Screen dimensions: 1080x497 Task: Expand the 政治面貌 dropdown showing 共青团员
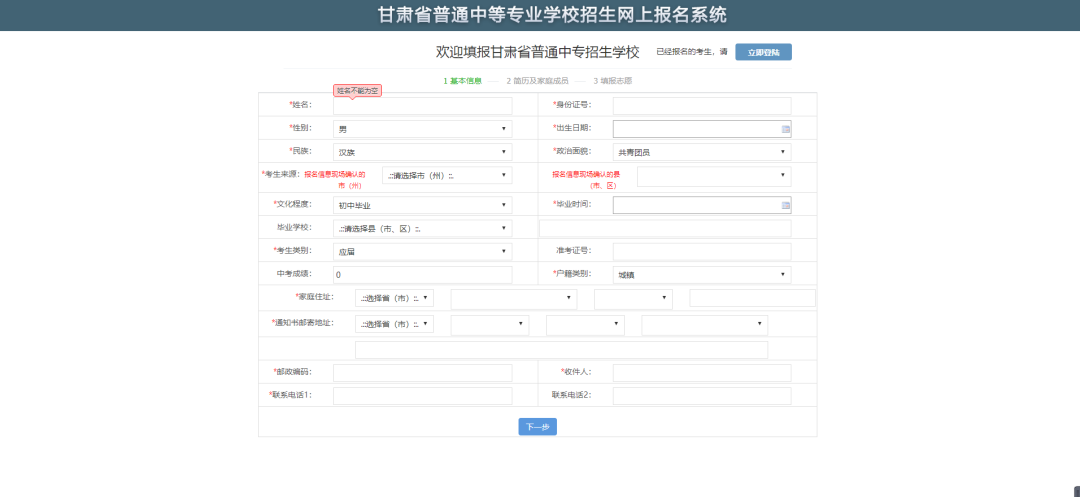[x=701, y=152]
